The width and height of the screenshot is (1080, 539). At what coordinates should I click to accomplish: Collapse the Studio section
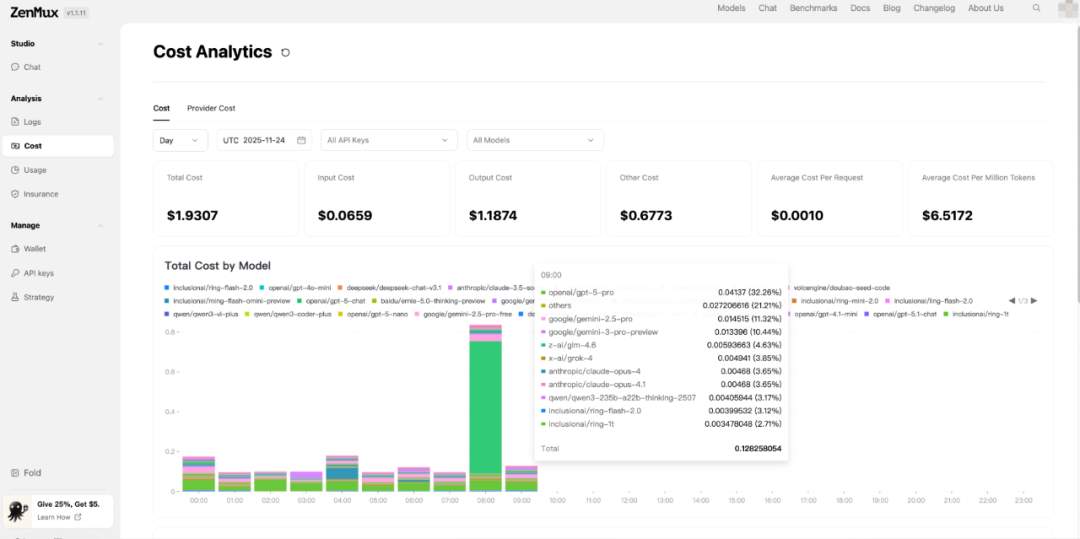101,44
